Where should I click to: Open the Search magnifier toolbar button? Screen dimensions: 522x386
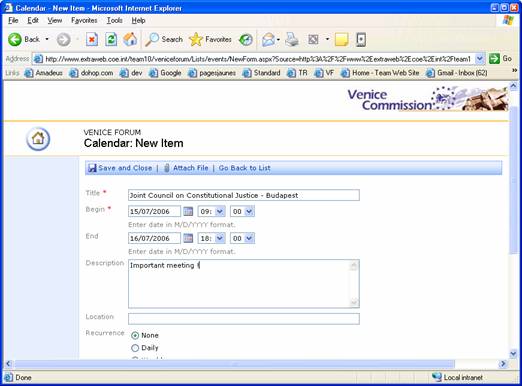click(x=164, y=39)
